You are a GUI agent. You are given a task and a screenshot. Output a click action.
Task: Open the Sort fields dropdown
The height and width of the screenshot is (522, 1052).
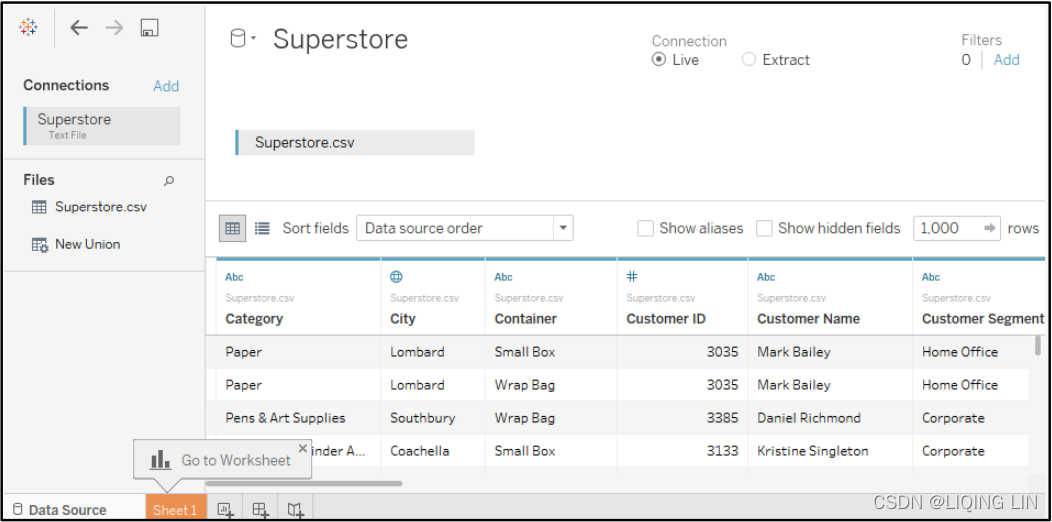pos(465,228)
